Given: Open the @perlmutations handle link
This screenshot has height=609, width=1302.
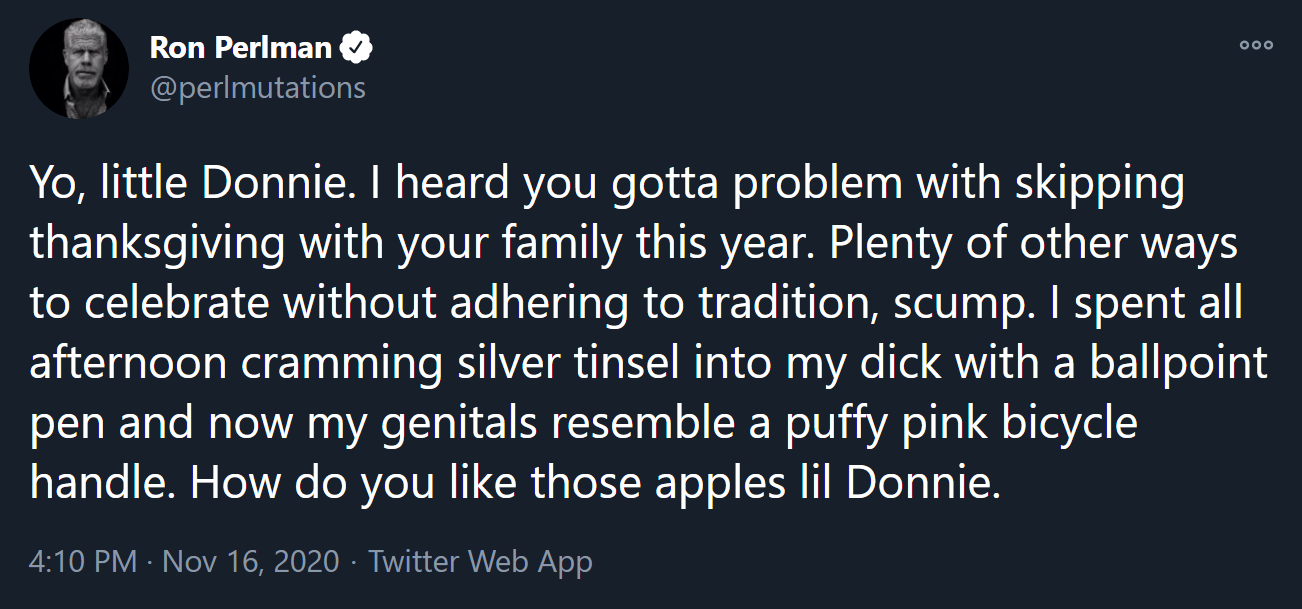Looking at the screenshot, I should click(x=257, y=88).
